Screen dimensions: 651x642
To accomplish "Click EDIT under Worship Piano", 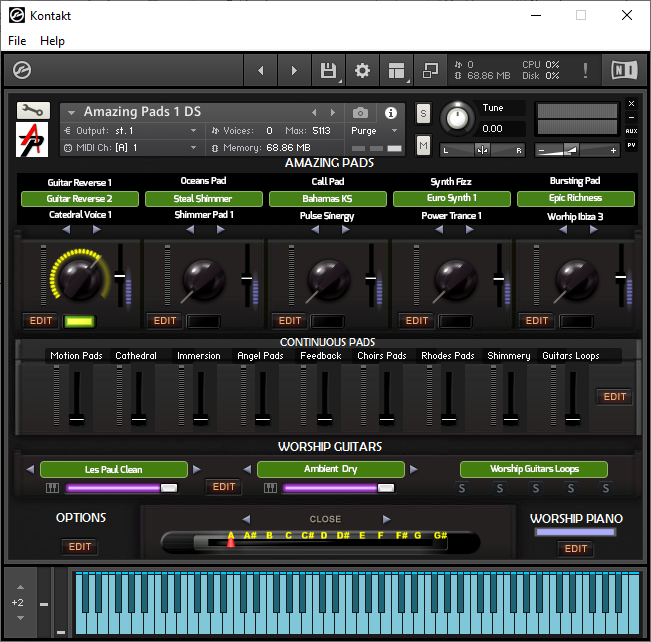I will 576,549.
